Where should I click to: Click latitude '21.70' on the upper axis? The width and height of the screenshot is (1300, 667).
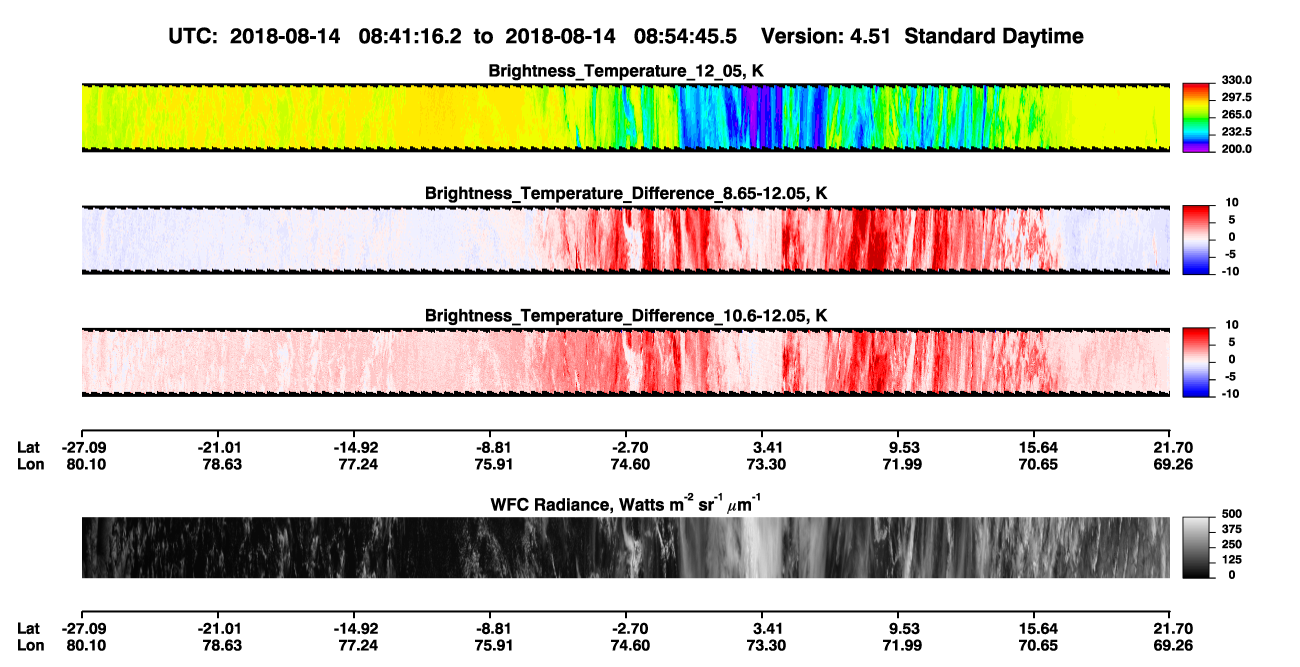click(1173, 448)
